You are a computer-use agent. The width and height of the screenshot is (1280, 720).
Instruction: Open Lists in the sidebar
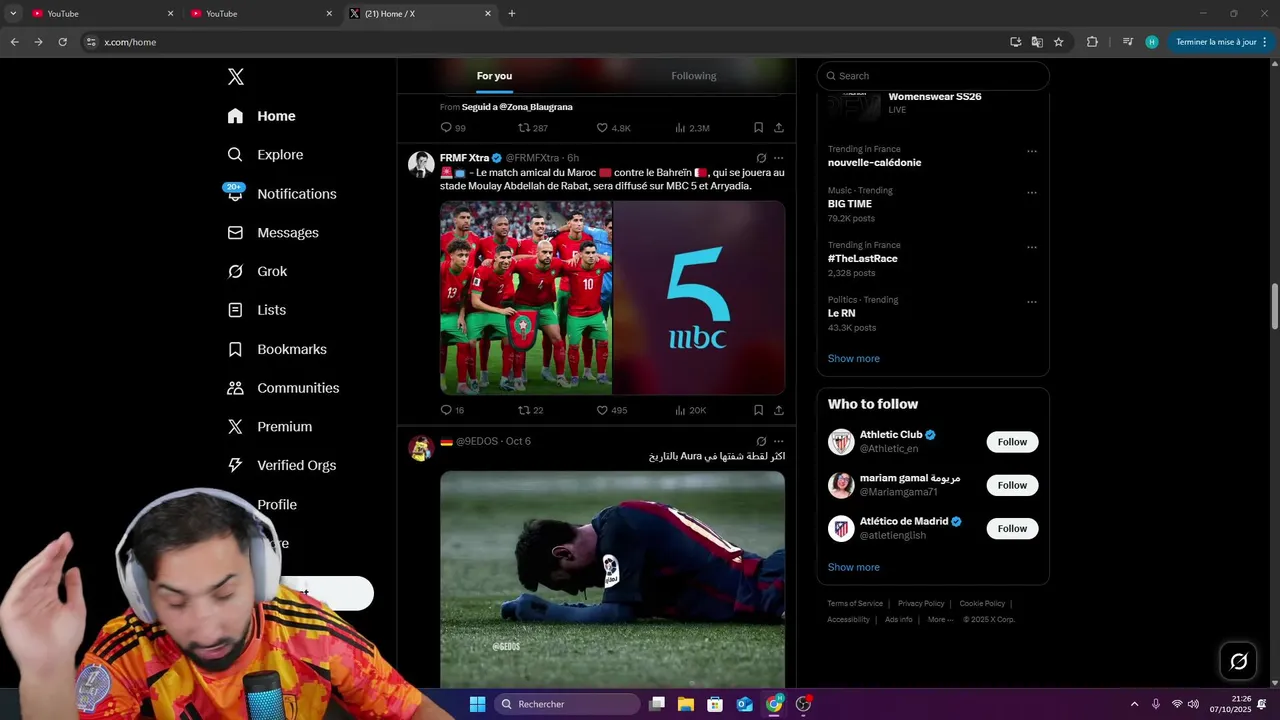pyautogui.click(x=256, y=310)
